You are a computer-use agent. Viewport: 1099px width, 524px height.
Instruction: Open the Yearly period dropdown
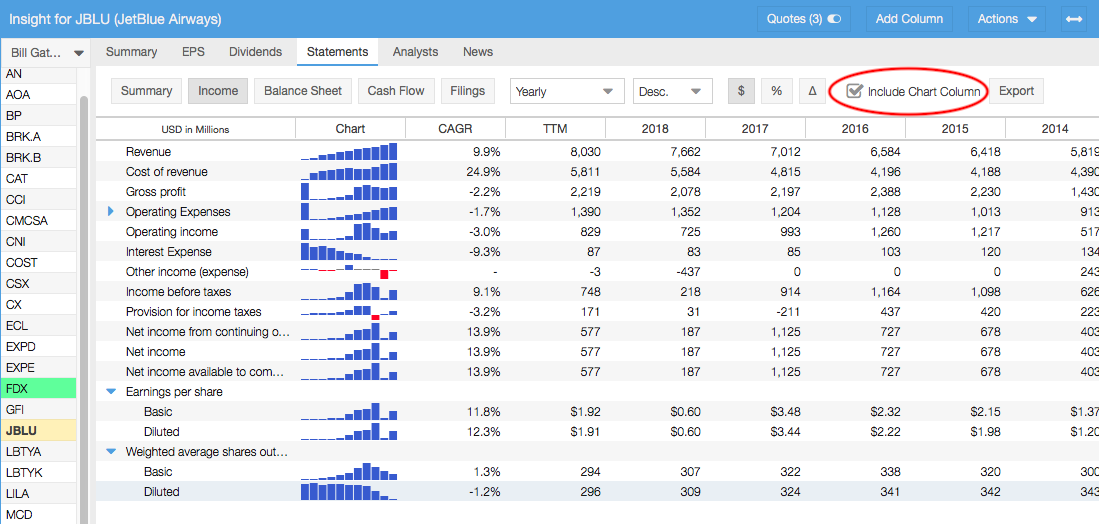(x=567, y=91)
